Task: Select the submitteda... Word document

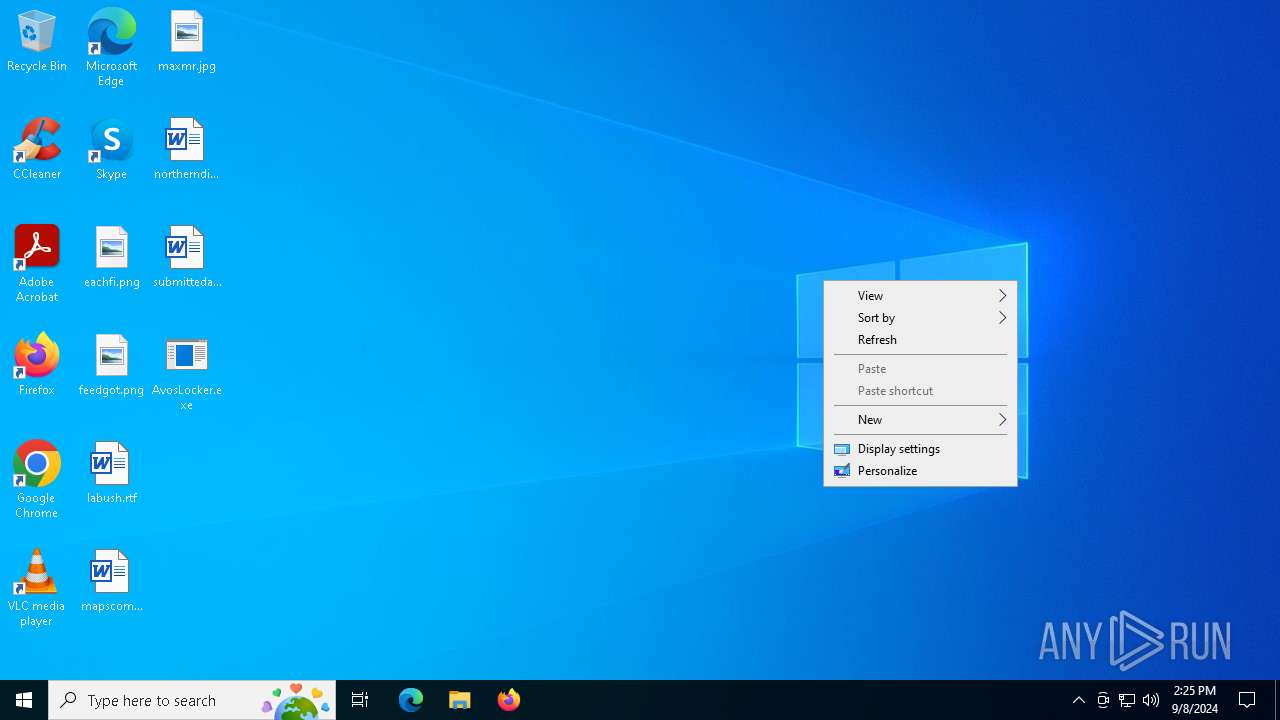Action: 187,258
